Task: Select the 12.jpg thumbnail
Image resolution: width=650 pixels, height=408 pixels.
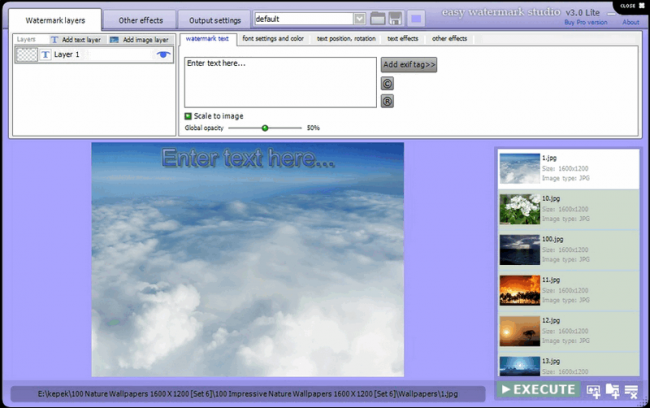Action: [519, 331]
